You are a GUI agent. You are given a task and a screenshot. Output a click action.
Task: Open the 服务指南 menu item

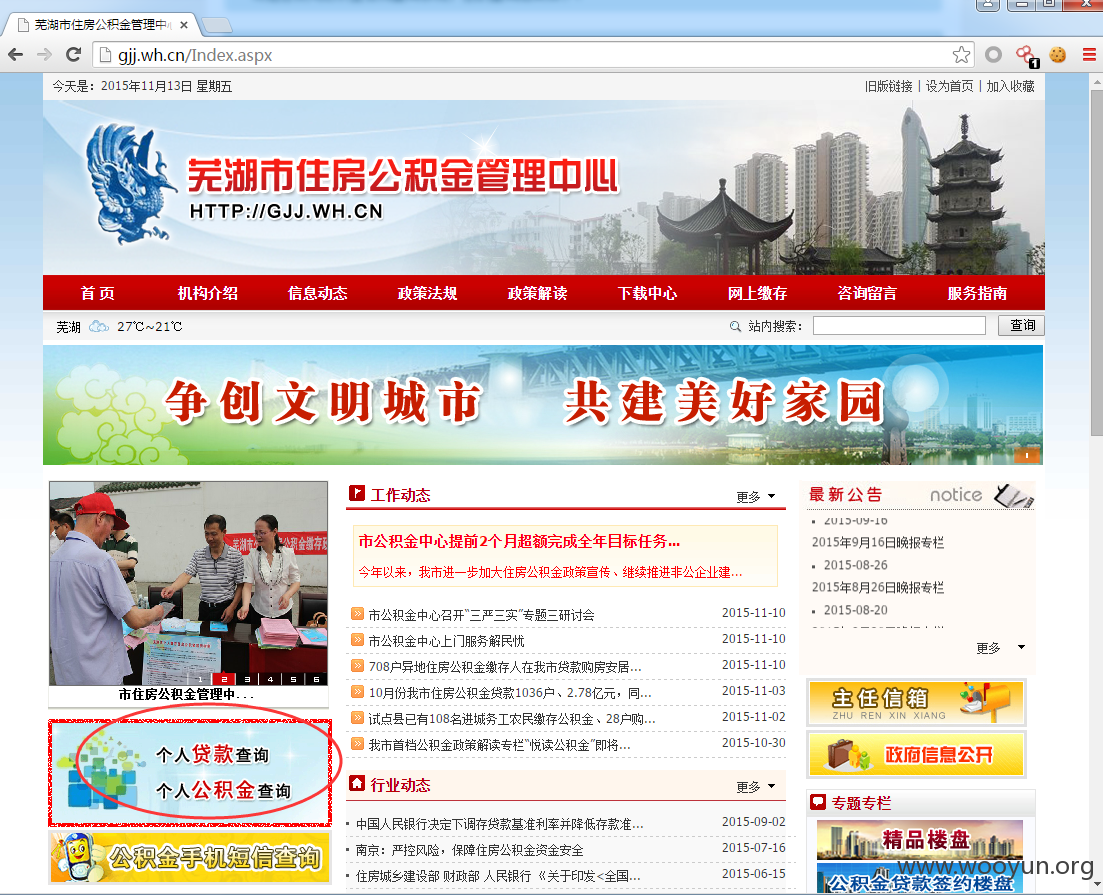(x=977, y=293)
